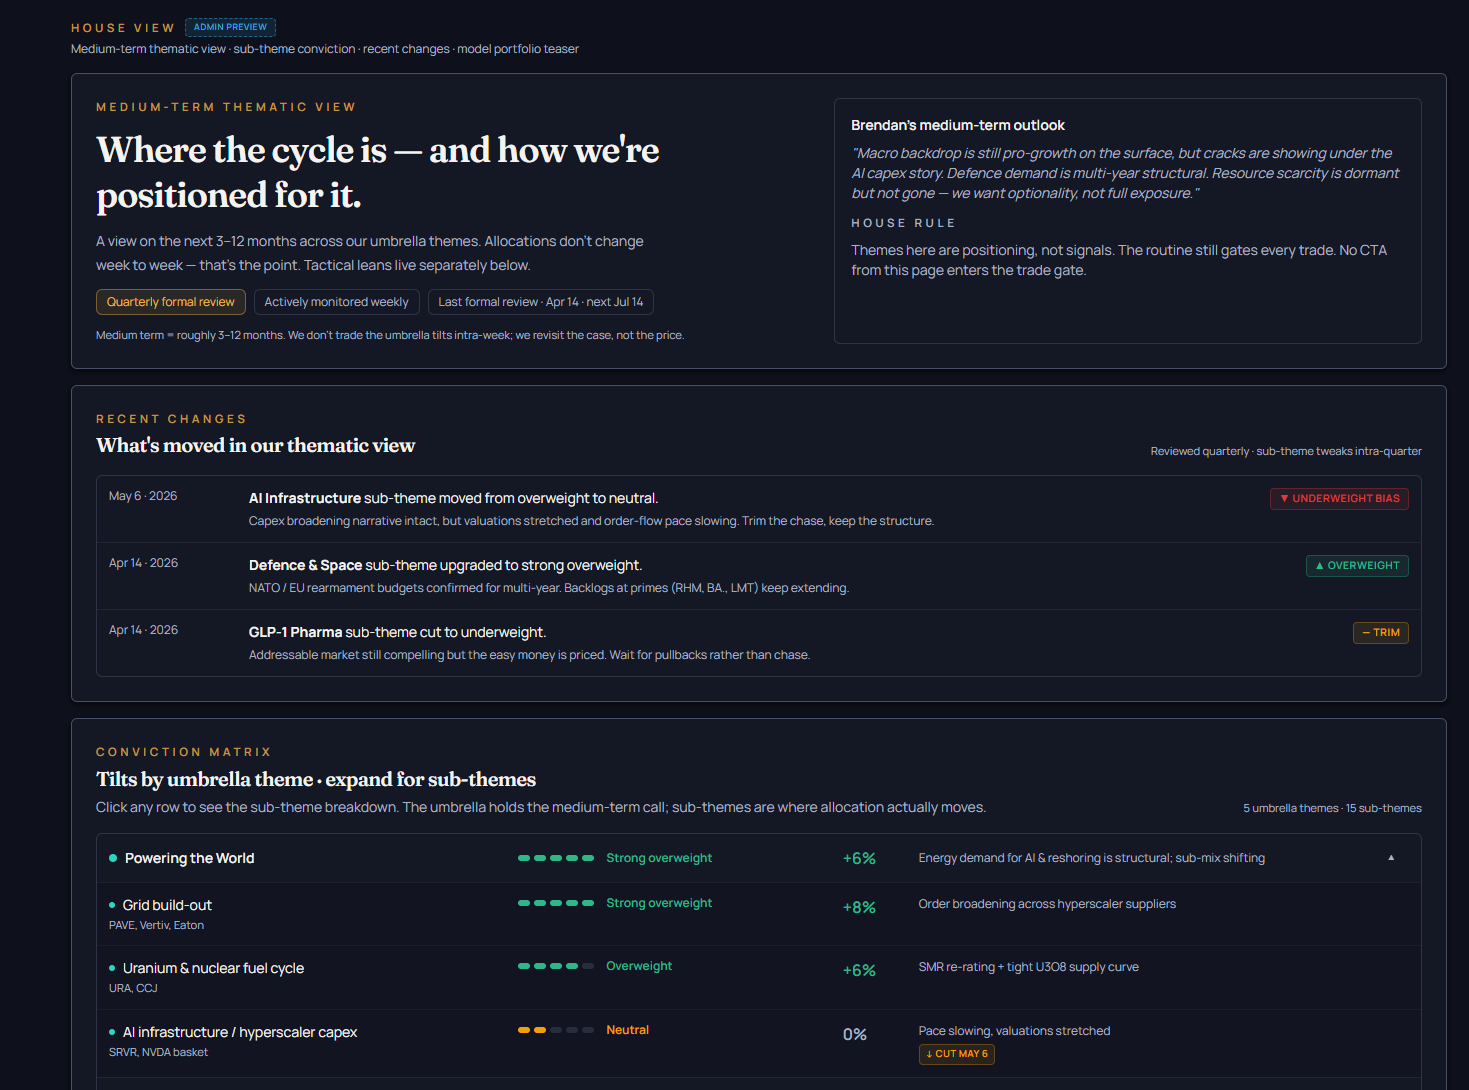This screenshot has width=1469, height=1090.
Task: Click the OVERWEIGHT tag on Defence & Space
Action: tap(1357, 565)
